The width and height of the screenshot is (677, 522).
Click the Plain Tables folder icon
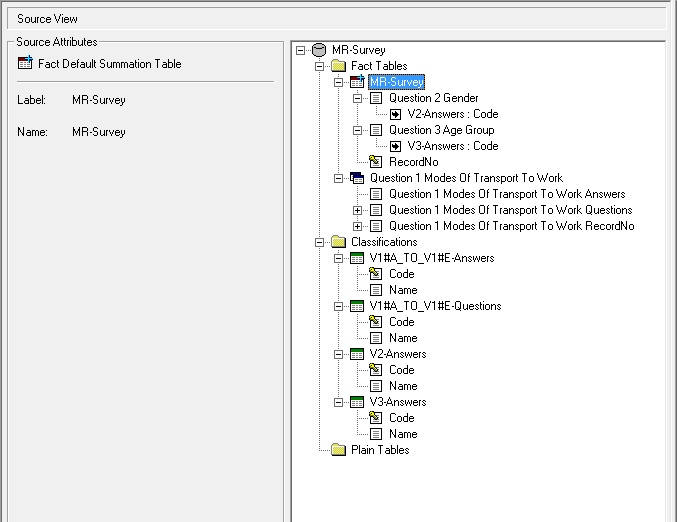tap(338, 450)
